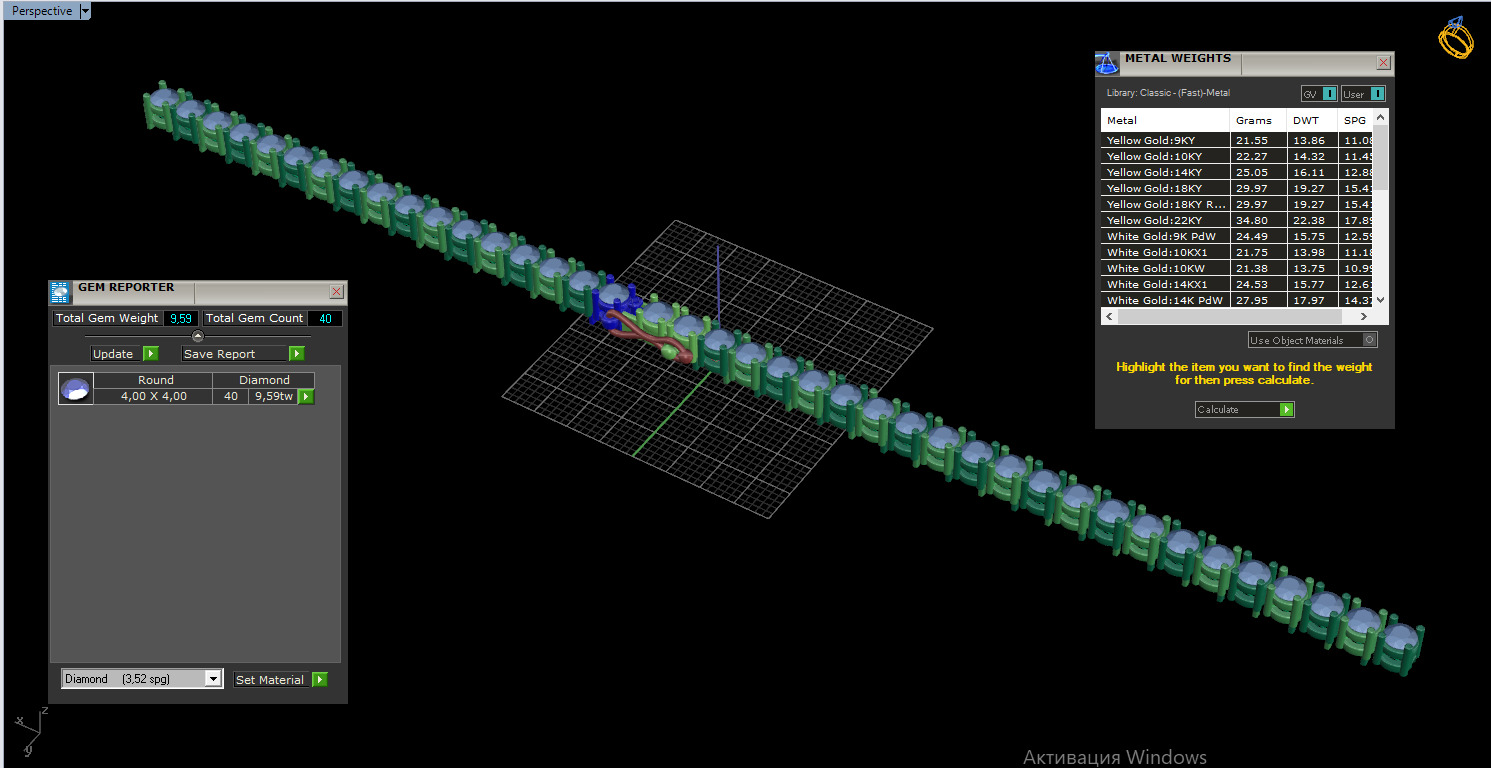Click the Metal column header
The image size is (1491, 768).
[x=1166, y=120]
